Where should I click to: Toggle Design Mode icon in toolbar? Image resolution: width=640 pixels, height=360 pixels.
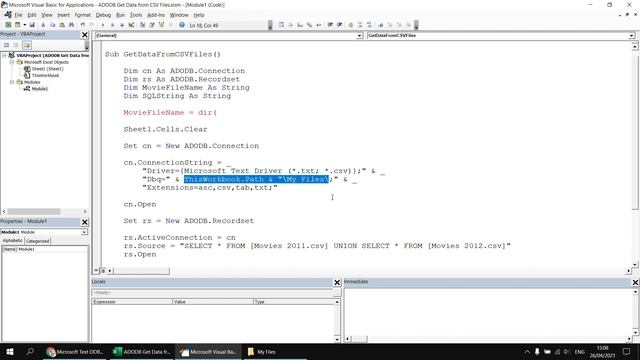pos(131,25)
